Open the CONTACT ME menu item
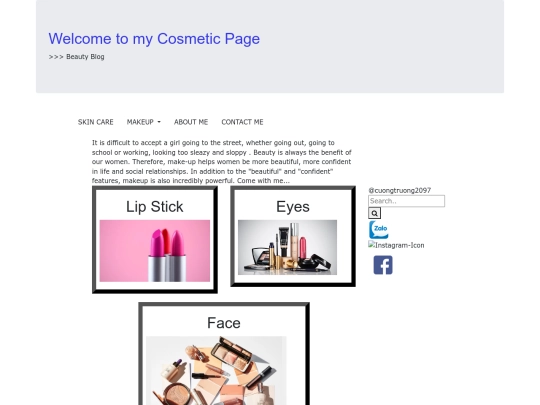 pos(242,122)
